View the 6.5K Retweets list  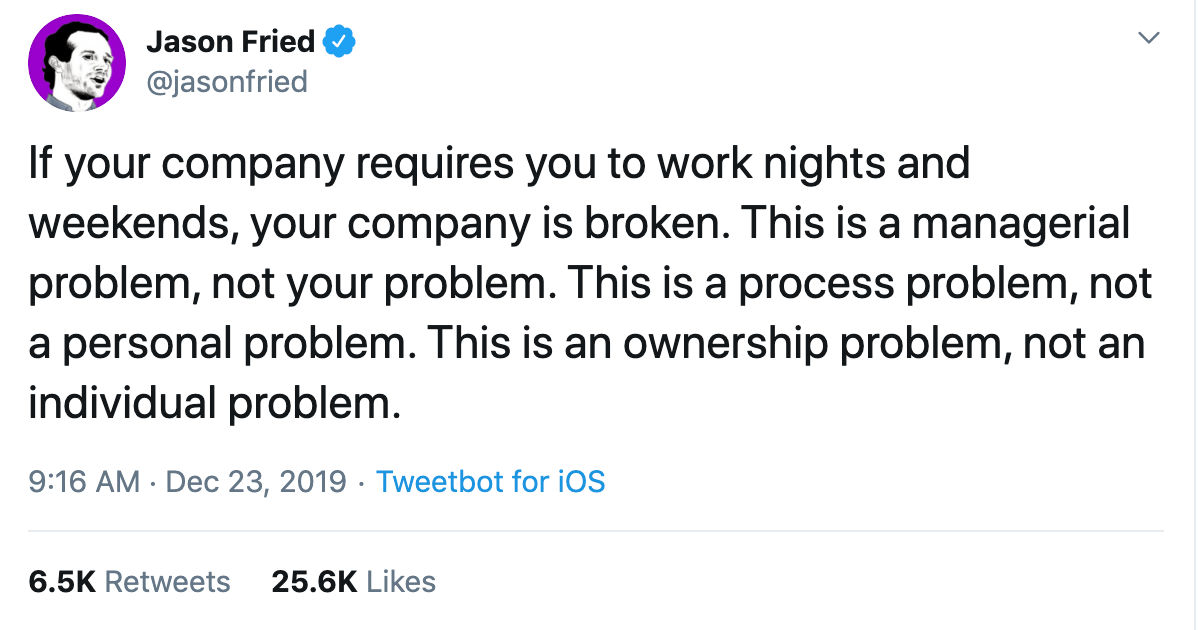pos(129,582)
